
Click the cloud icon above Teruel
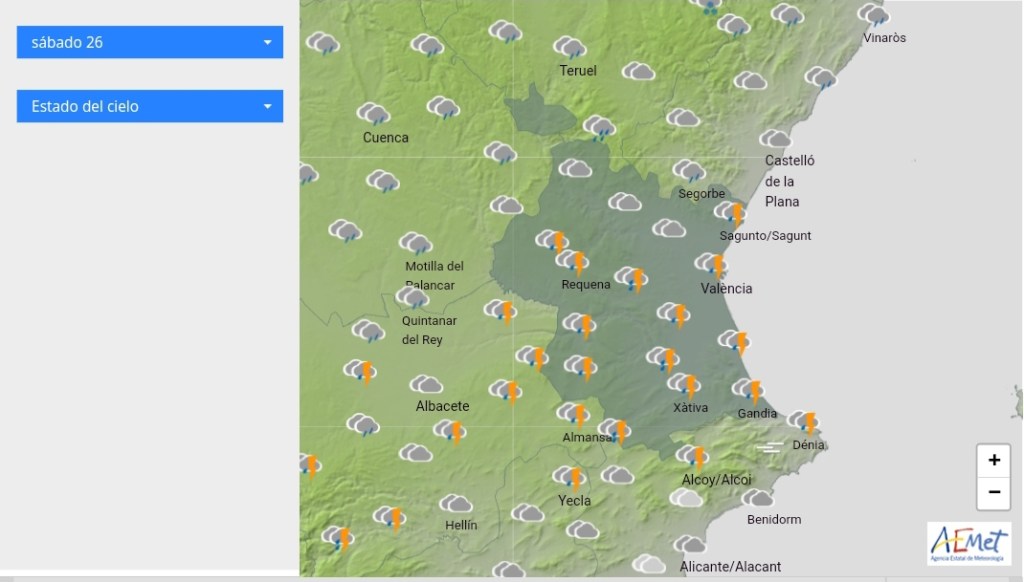[570, 47]
